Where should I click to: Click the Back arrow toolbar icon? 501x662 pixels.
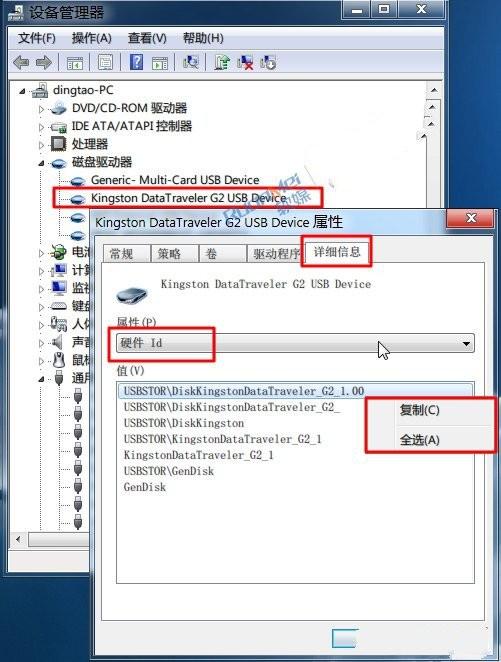pos(21,63)
